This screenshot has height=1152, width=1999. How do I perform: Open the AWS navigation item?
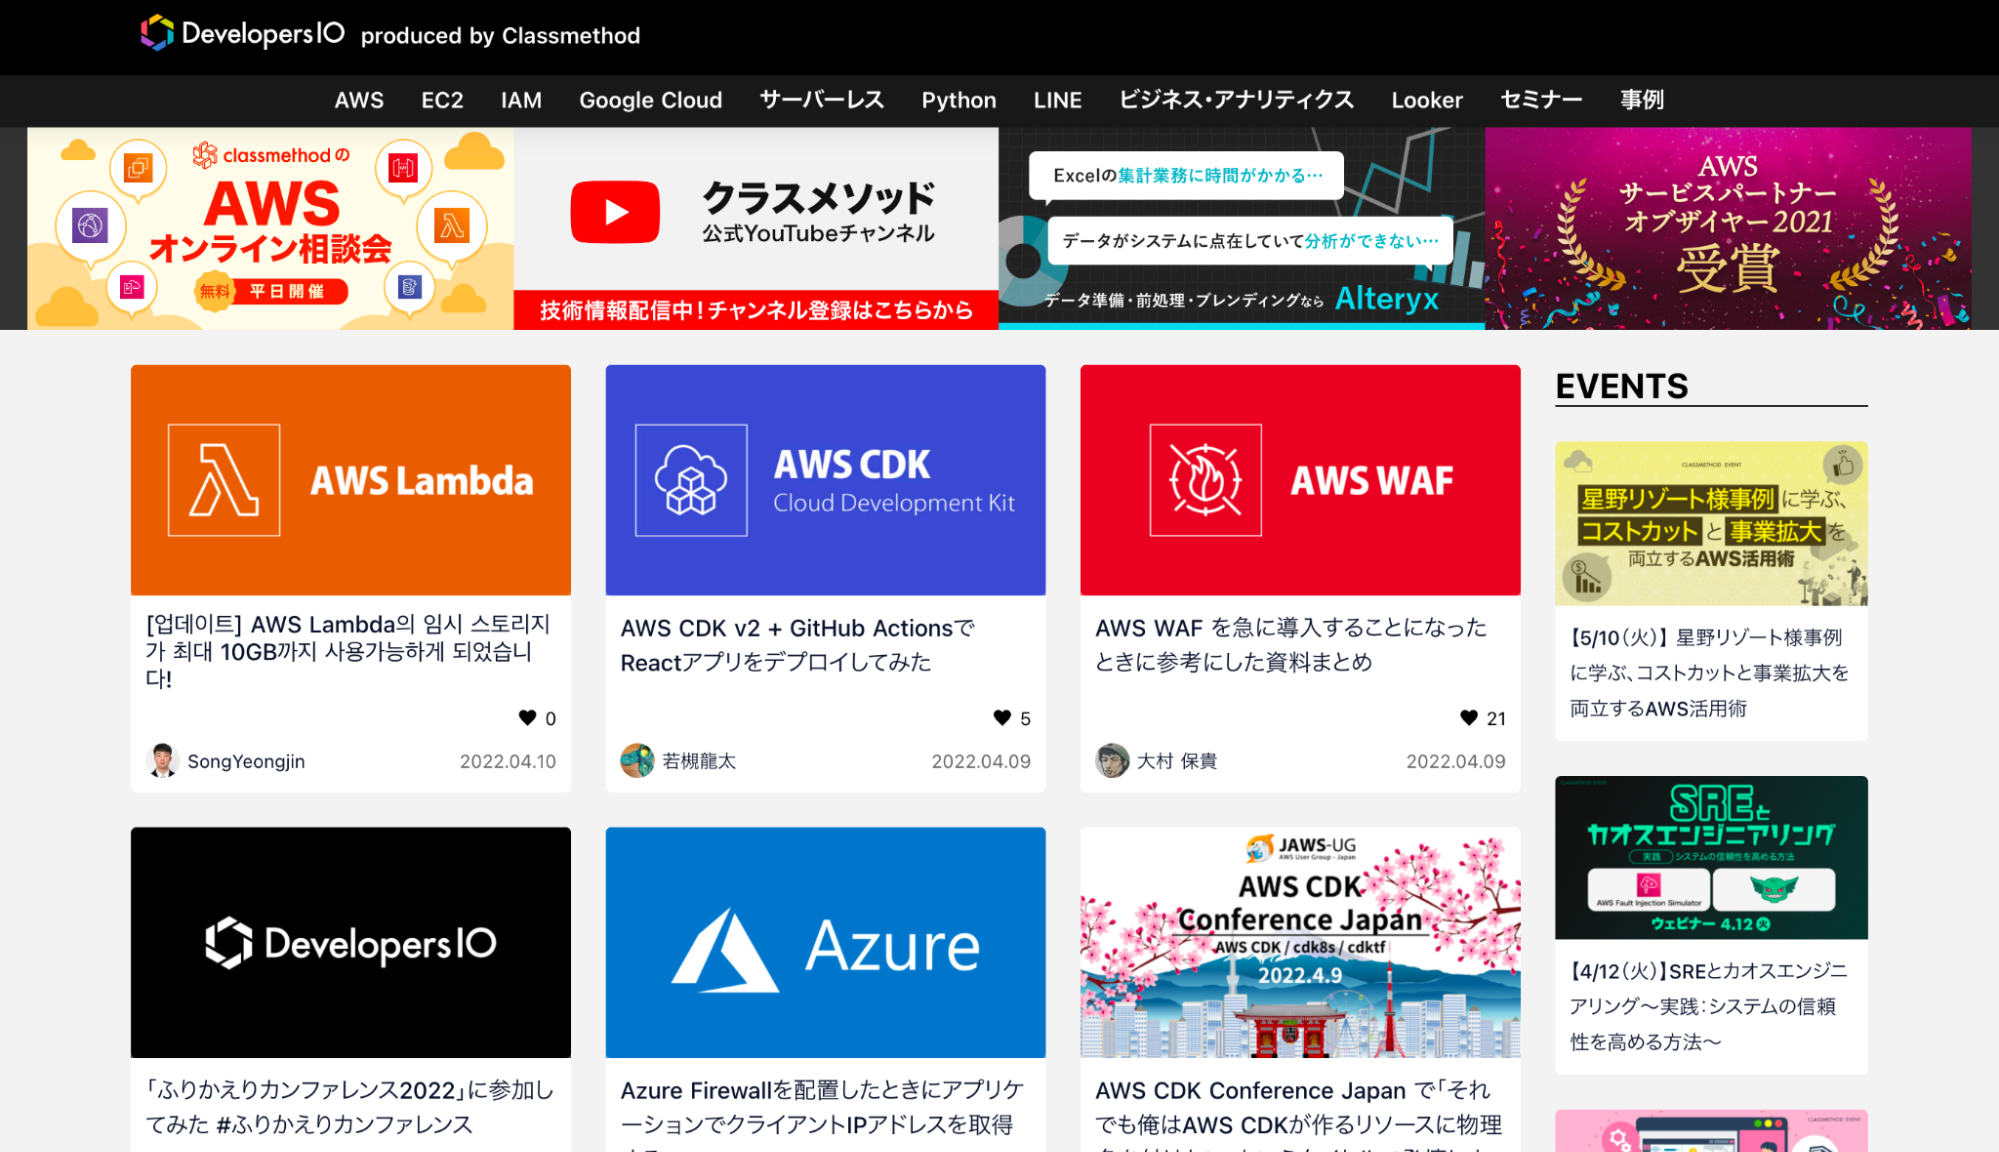point(359,100)
